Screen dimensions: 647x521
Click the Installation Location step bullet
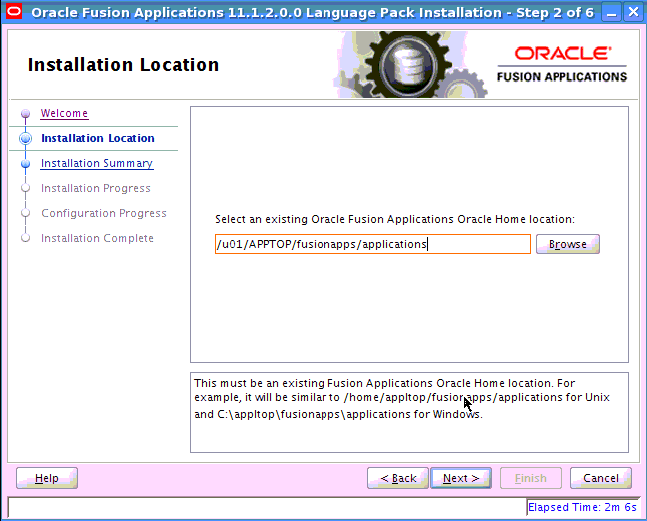pyautogui.click(x=26, y=138)
